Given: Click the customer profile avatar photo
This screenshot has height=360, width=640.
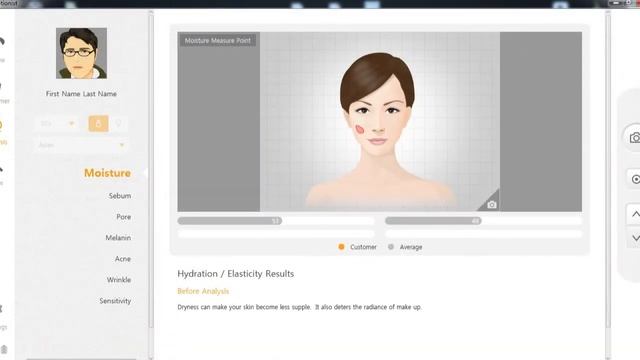Looking at the screenshot, I should tap(81, 53).
